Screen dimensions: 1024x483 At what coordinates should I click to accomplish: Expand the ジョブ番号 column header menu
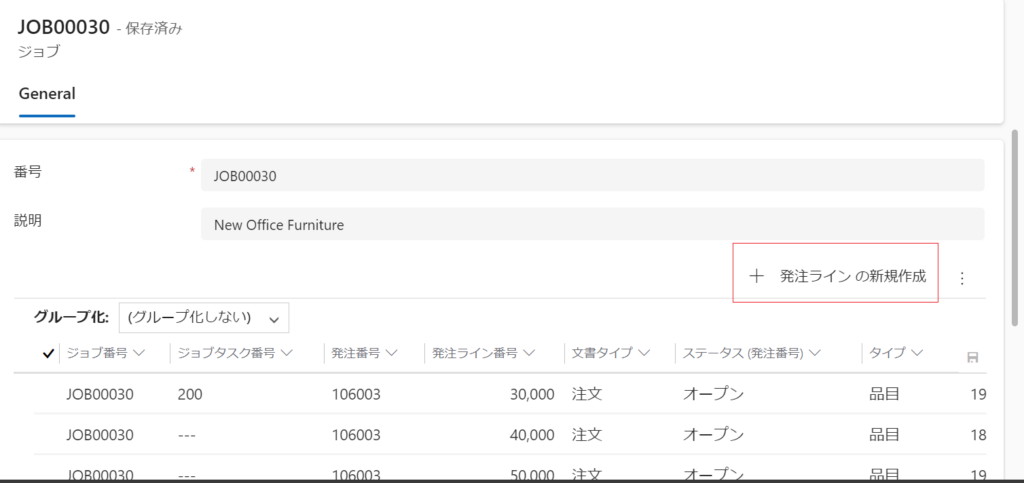pyautogui.click(x=139, y=353)
